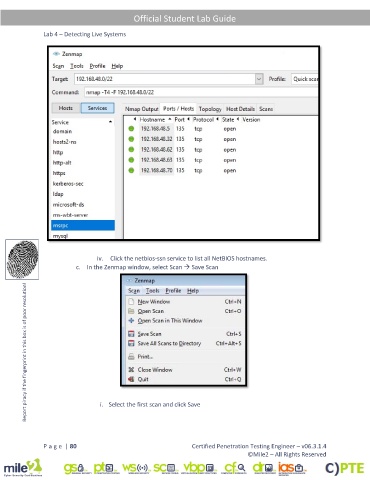The width and height of the screenshot is (370, 480).
Task: Click the C)PTE logo in the footer
Action: 344,468
